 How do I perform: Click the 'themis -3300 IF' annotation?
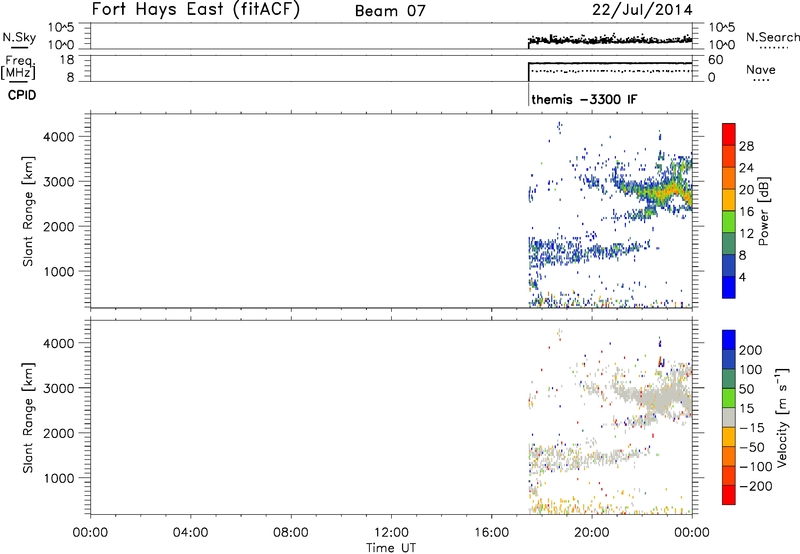(584, 99)
